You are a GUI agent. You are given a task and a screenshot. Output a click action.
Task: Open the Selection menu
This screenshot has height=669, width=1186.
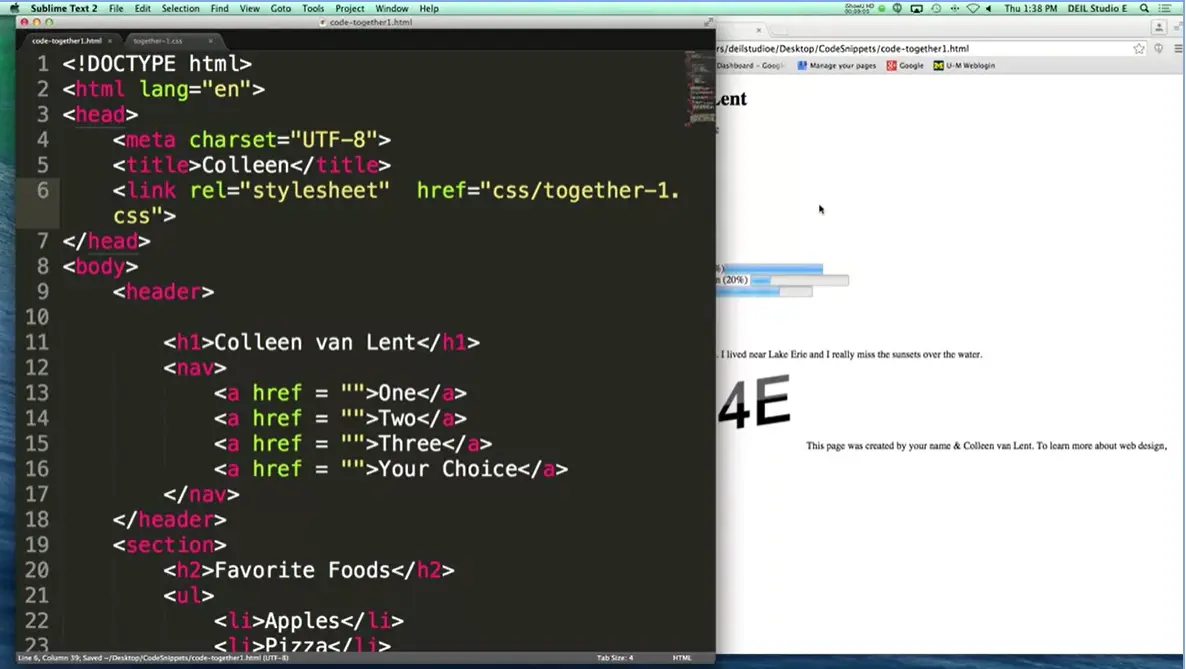[180, 8]
